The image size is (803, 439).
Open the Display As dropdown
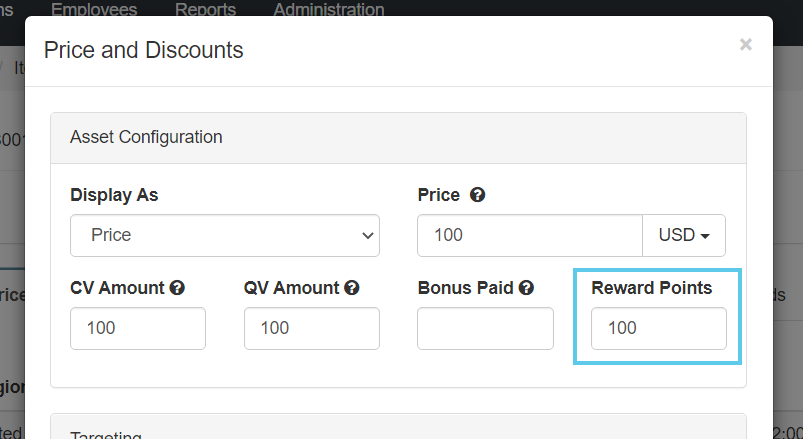click(225, 236)
